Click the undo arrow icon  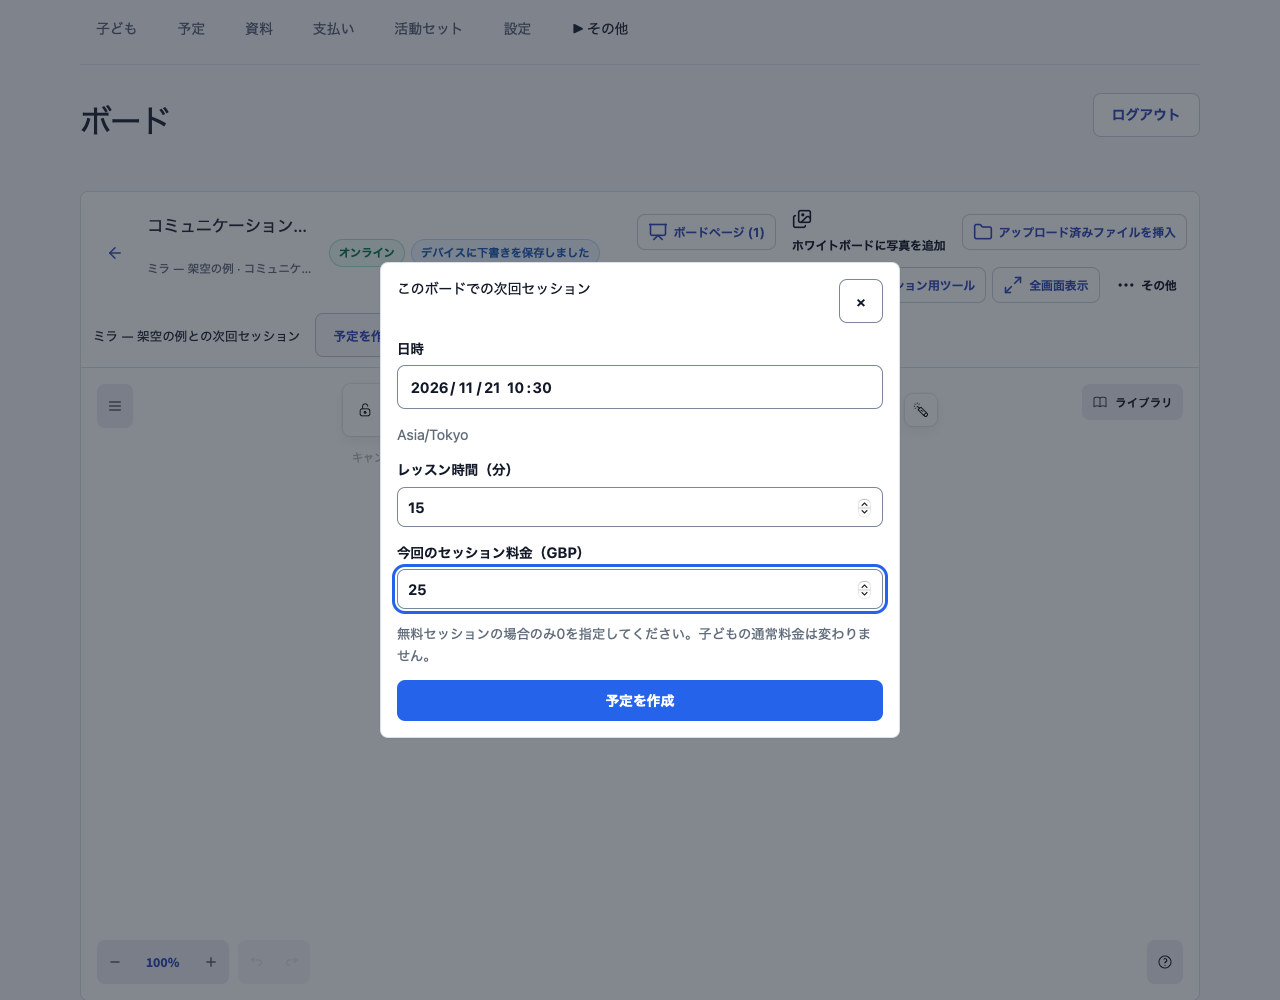coord(256,962)
